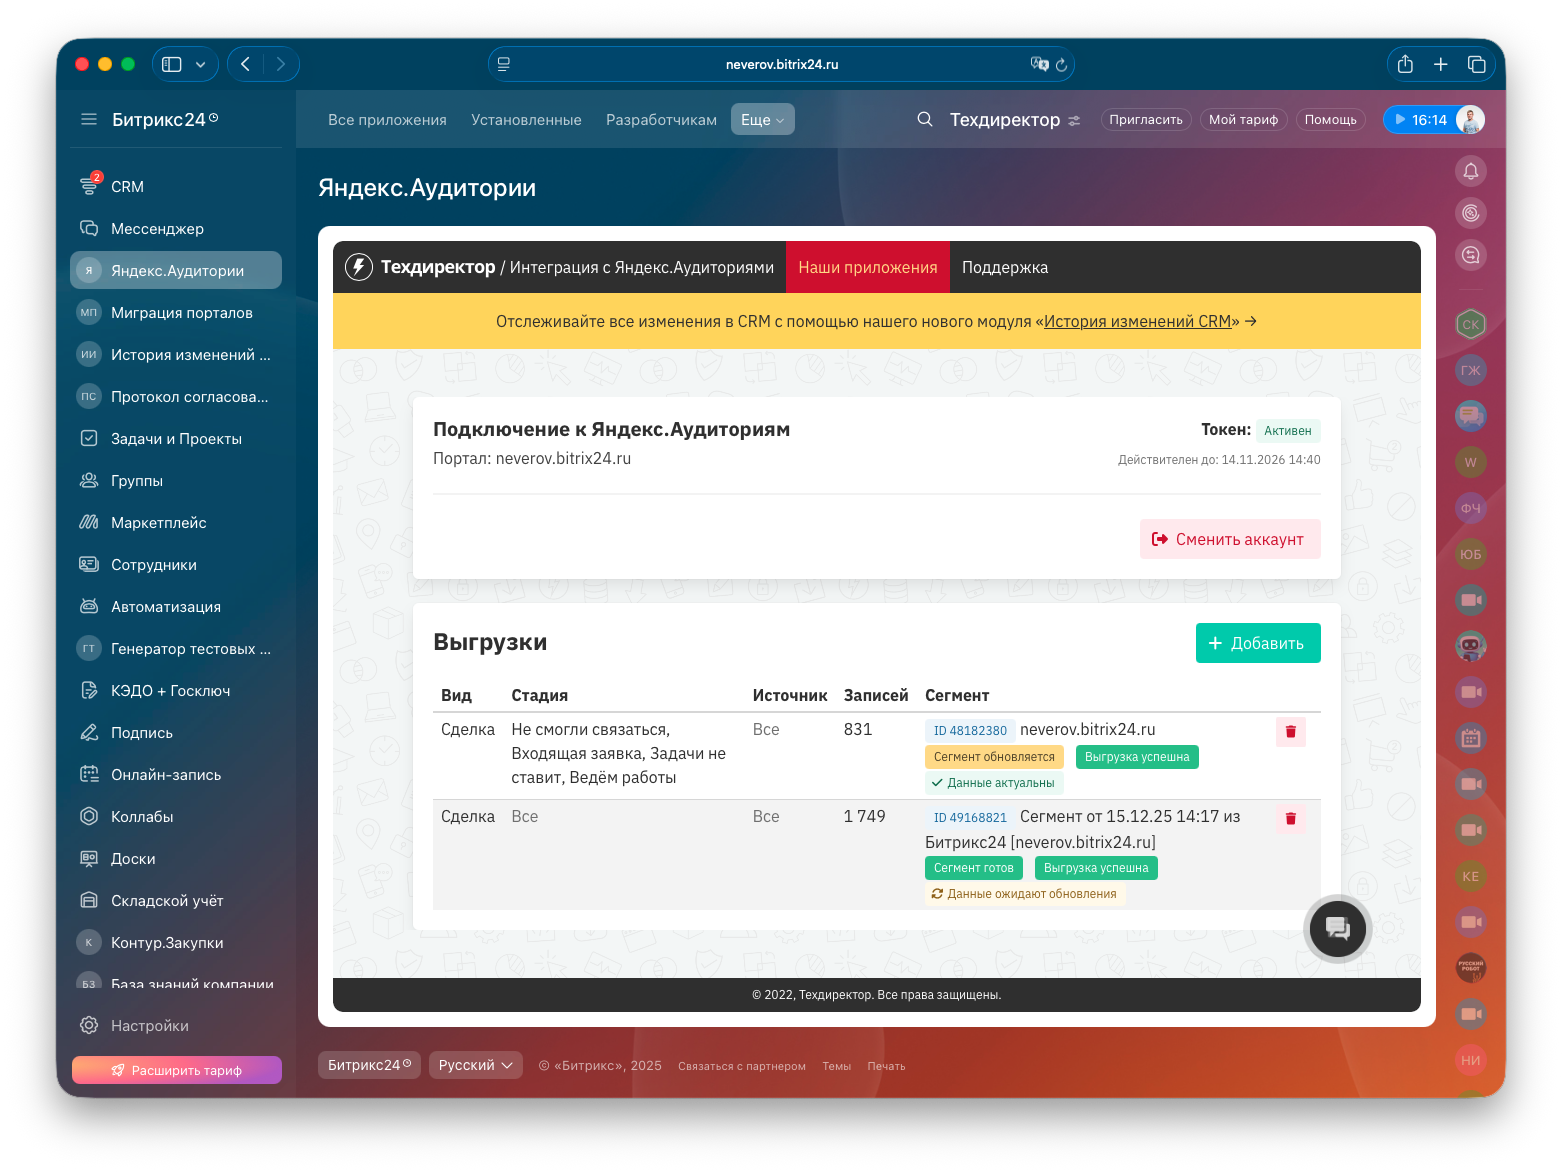1562x1172 pixels.
Task: Open Генератор тестовых menu item
Action: coord(176,648)
